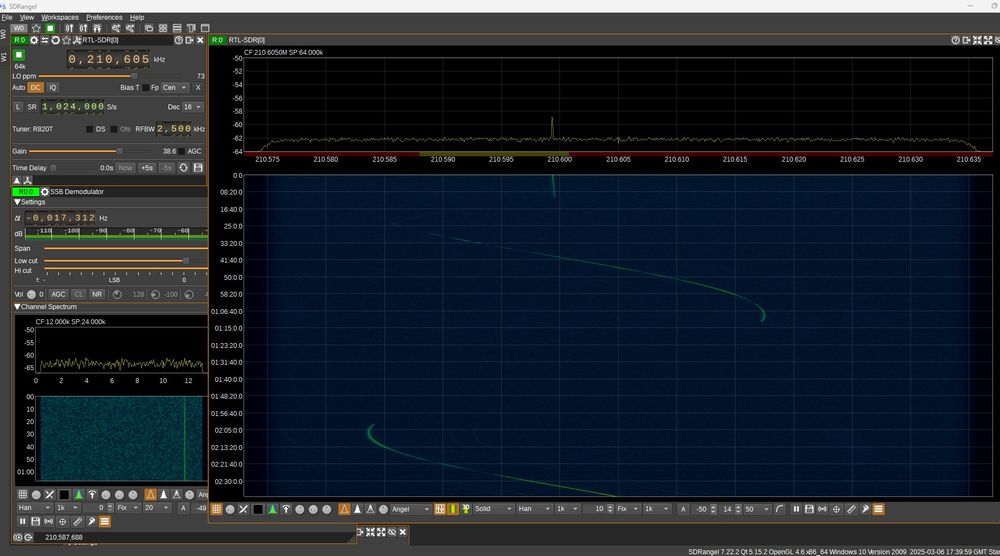Clear main spectrum X icon
1000x556 pixels.
point(243,509)
